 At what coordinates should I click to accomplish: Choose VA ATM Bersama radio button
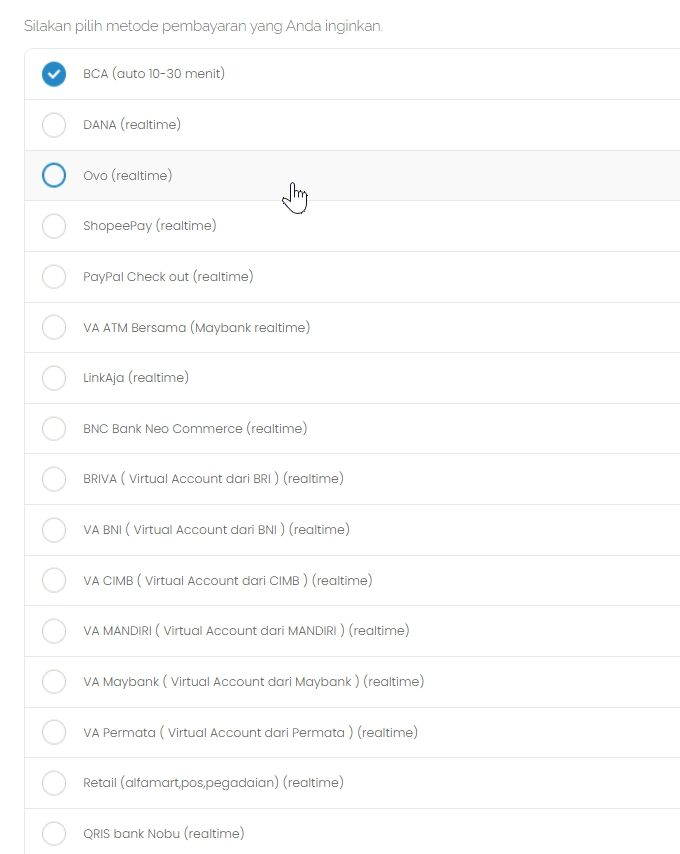[x=54, y=327]
